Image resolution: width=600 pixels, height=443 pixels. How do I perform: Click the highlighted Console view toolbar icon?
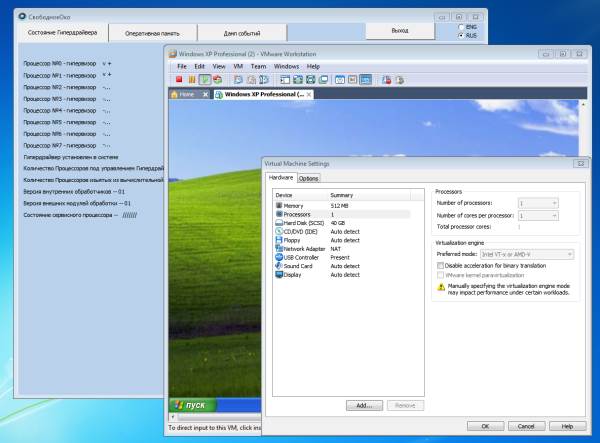[x=365, y=80]
